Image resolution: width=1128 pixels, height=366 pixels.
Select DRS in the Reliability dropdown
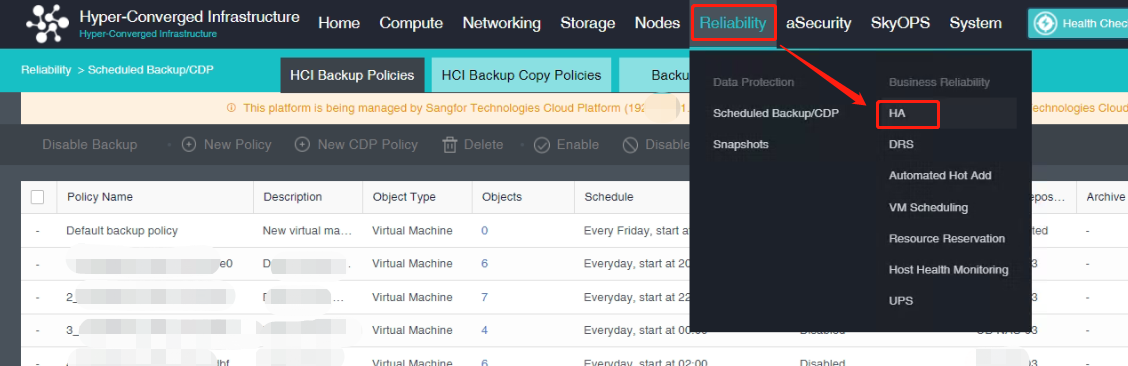901,145
